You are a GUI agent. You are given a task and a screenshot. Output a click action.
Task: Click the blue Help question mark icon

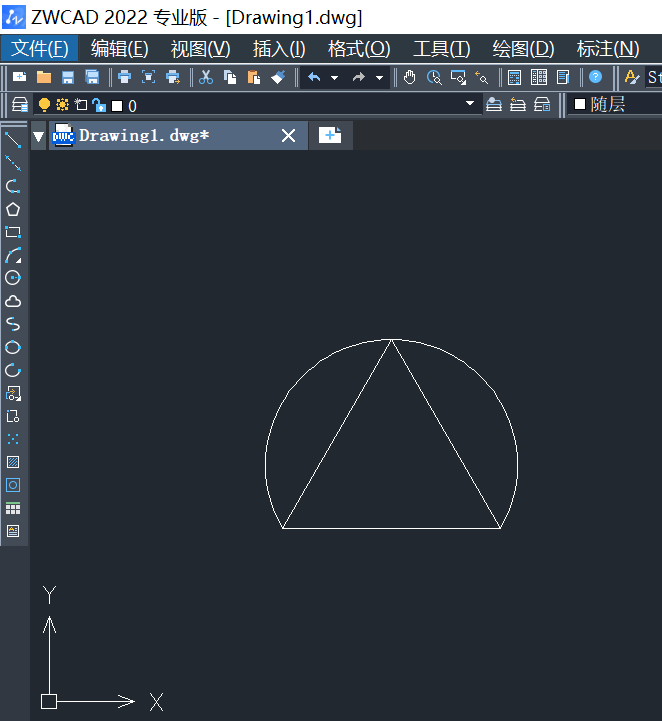pos(595,76)
